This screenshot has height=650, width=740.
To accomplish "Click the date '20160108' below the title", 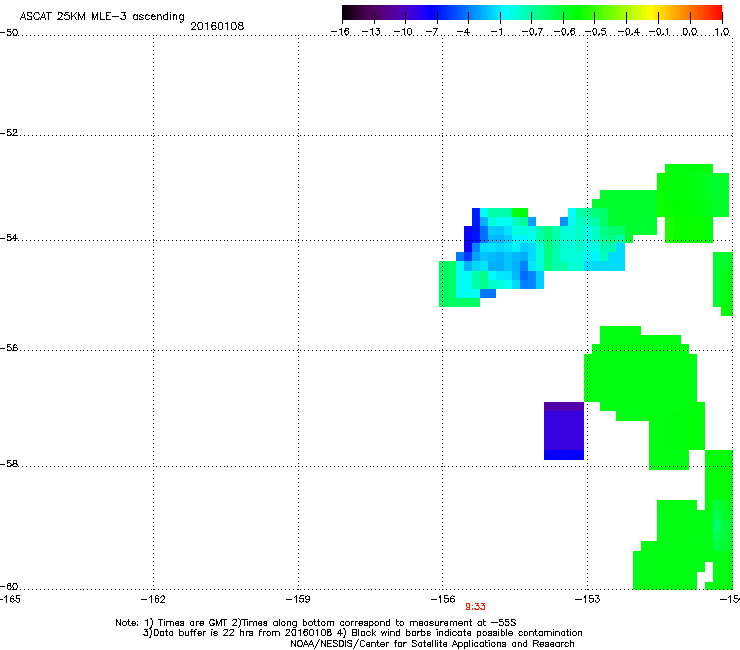I will click(217, 26).
